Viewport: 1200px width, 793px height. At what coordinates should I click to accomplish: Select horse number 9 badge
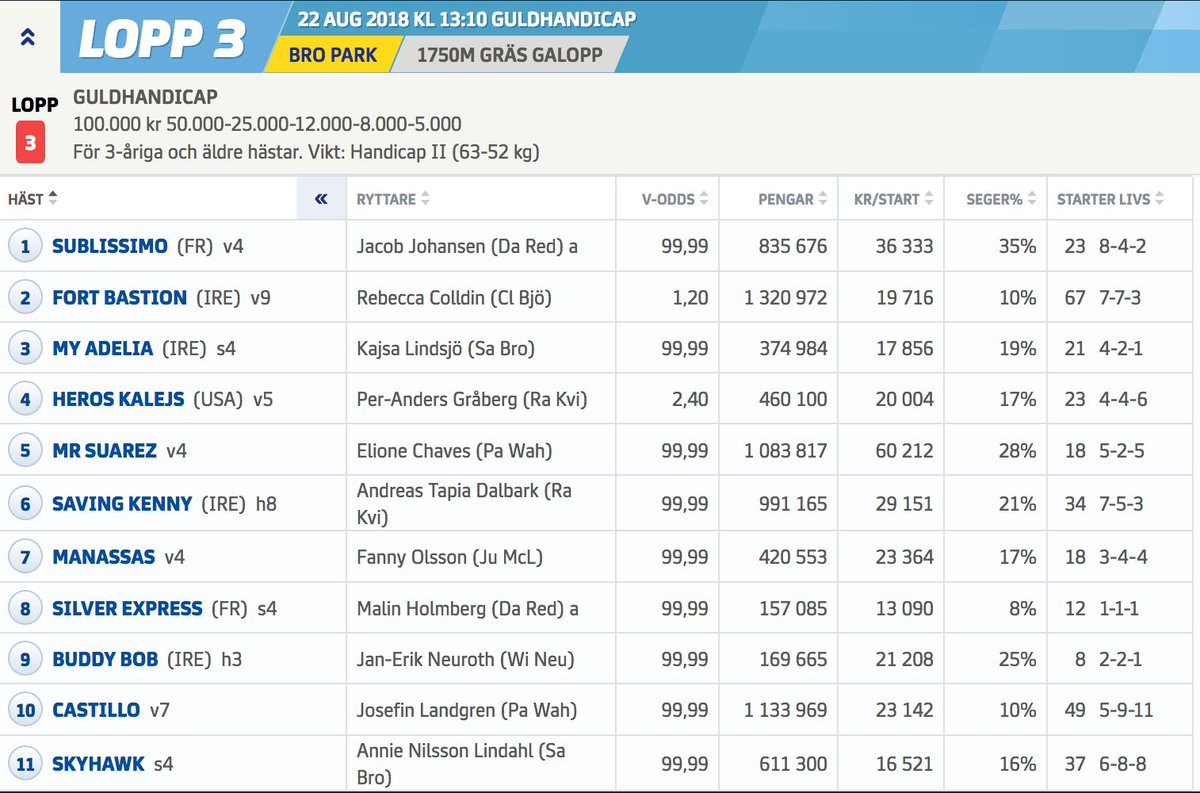click(x=26, y=659)
